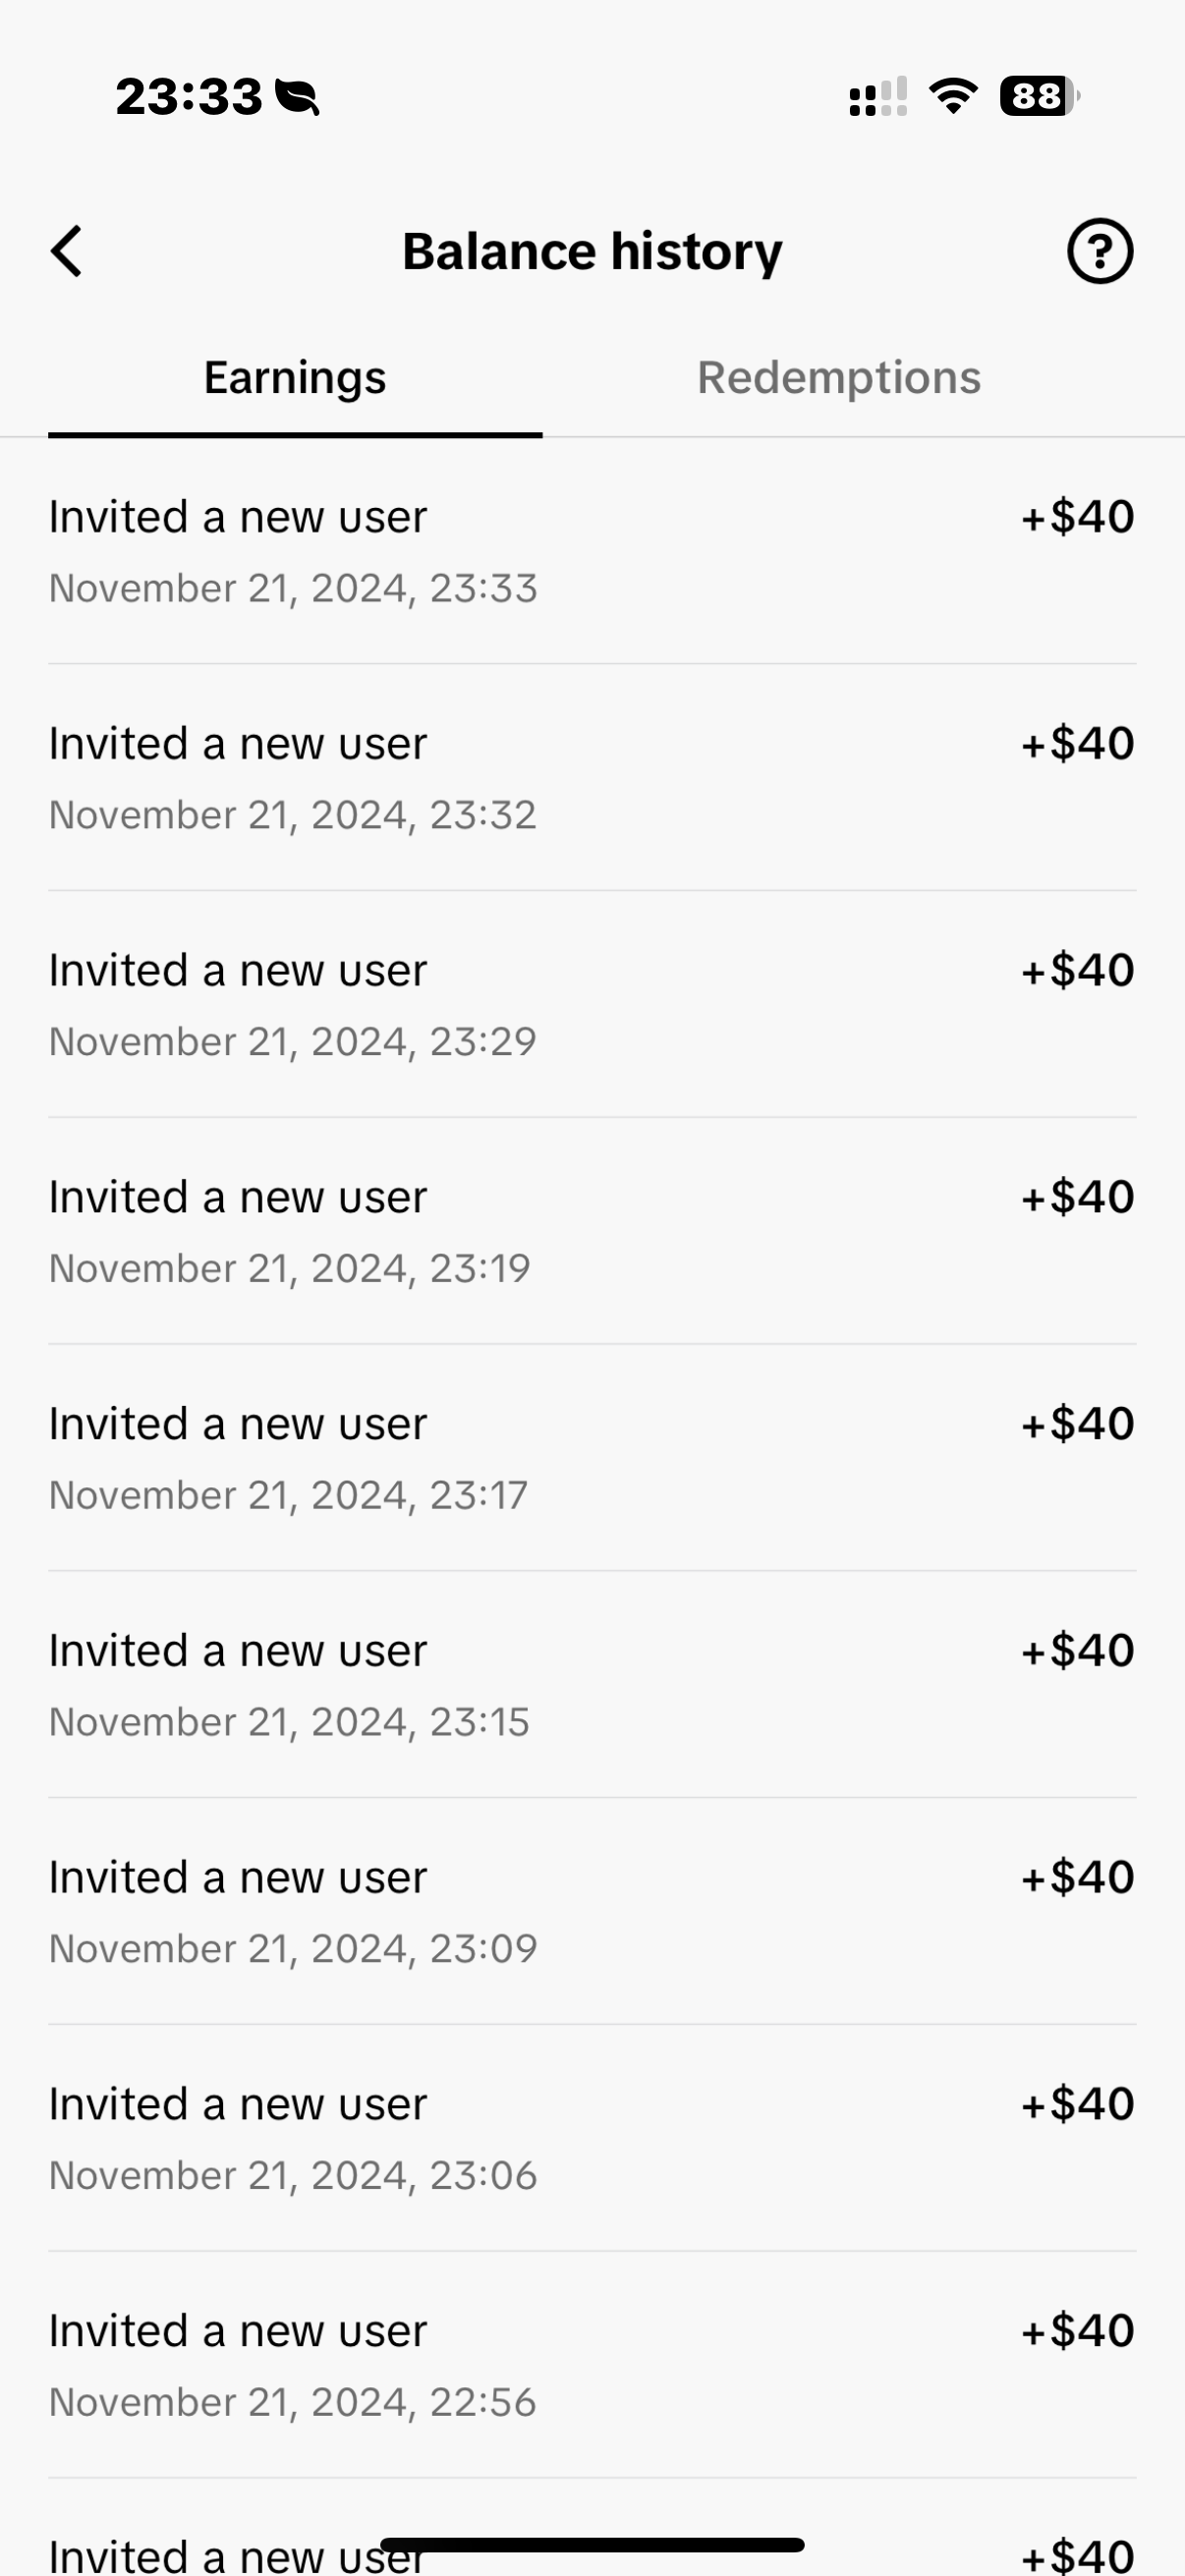Tap the focus mode icon beside the clock

coord(297,98)
